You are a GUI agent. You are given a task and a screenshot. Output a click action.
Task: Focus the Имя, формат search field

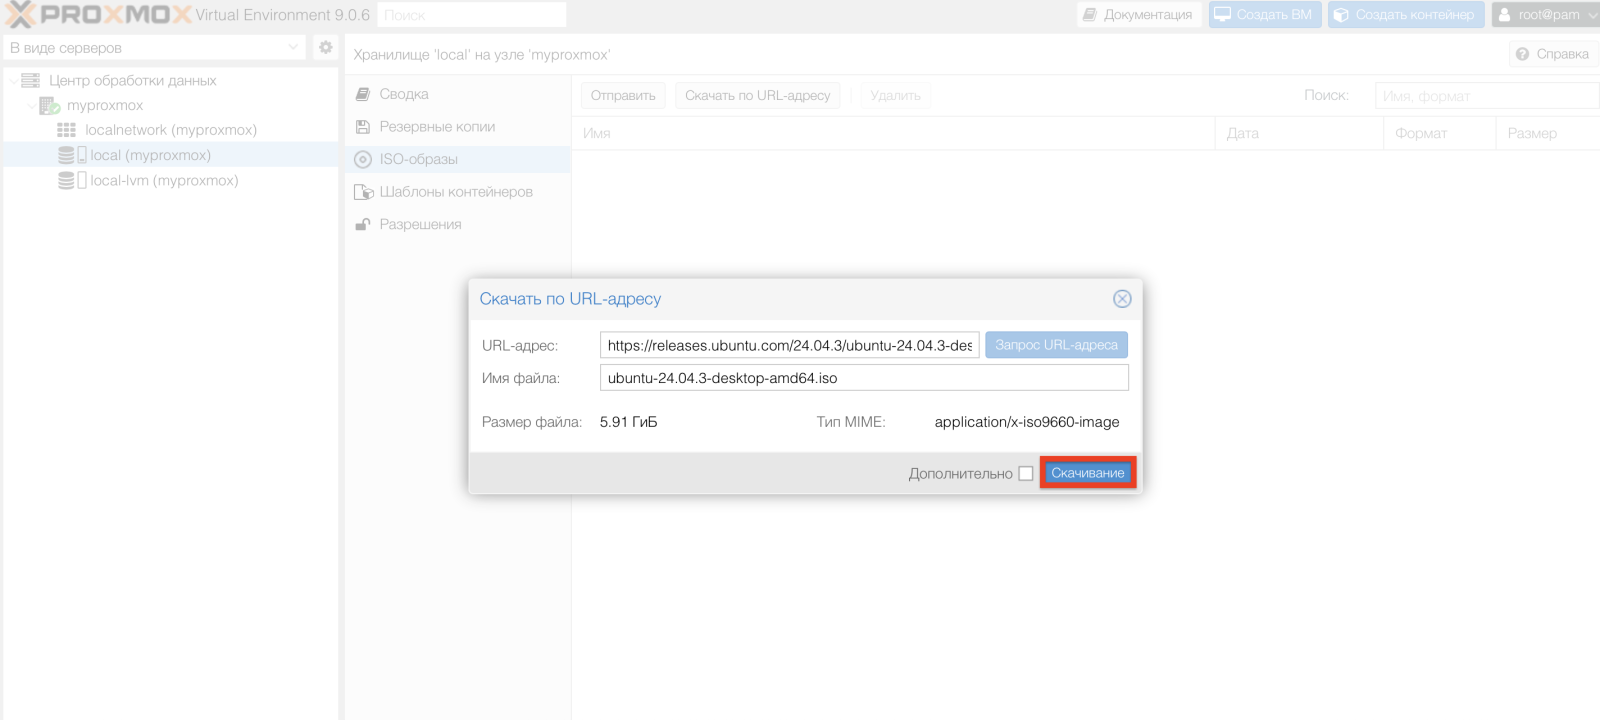[1487, 96]
